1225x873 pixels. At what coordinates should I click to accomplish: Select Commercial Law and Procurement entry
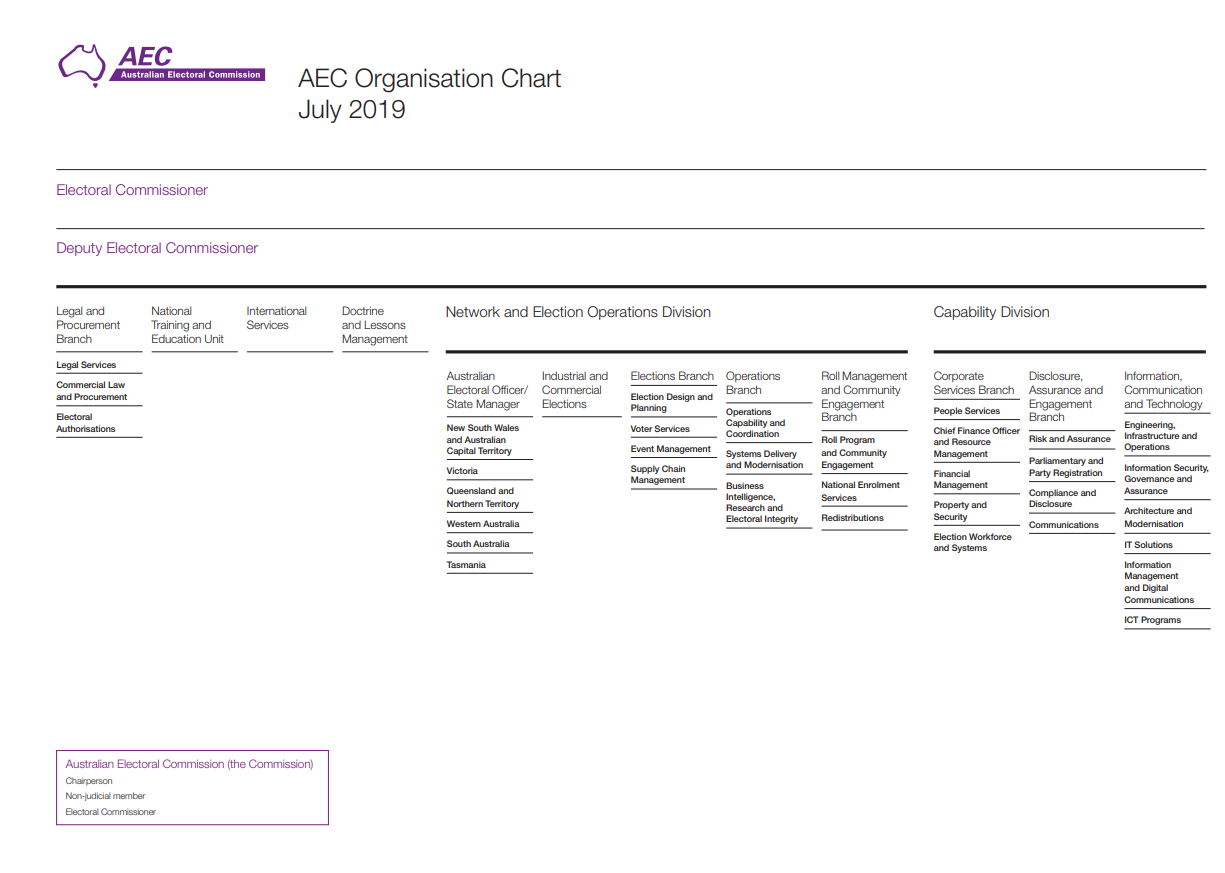(91, 391)
